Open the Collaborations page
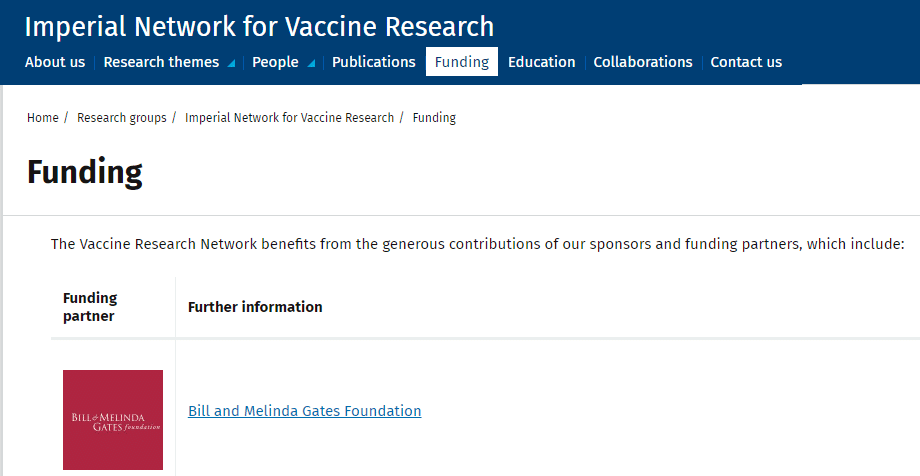Screen dimensions: 920x476 point(643,62)
